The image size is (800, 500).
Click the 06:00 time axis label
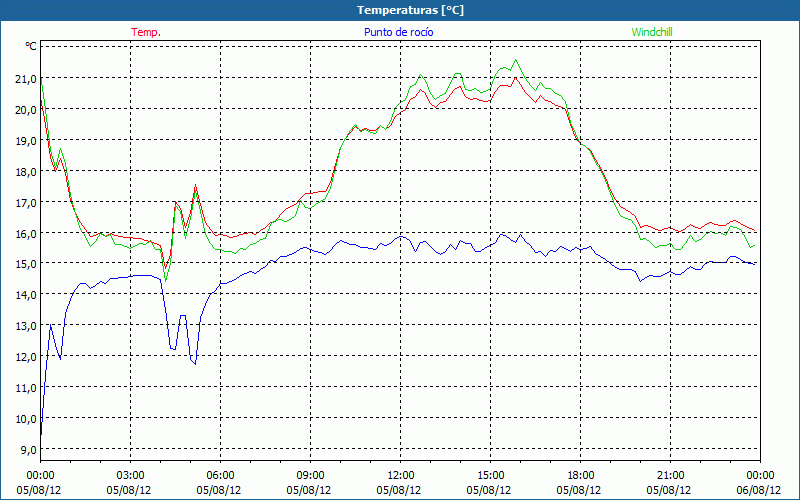pos(220,476)
